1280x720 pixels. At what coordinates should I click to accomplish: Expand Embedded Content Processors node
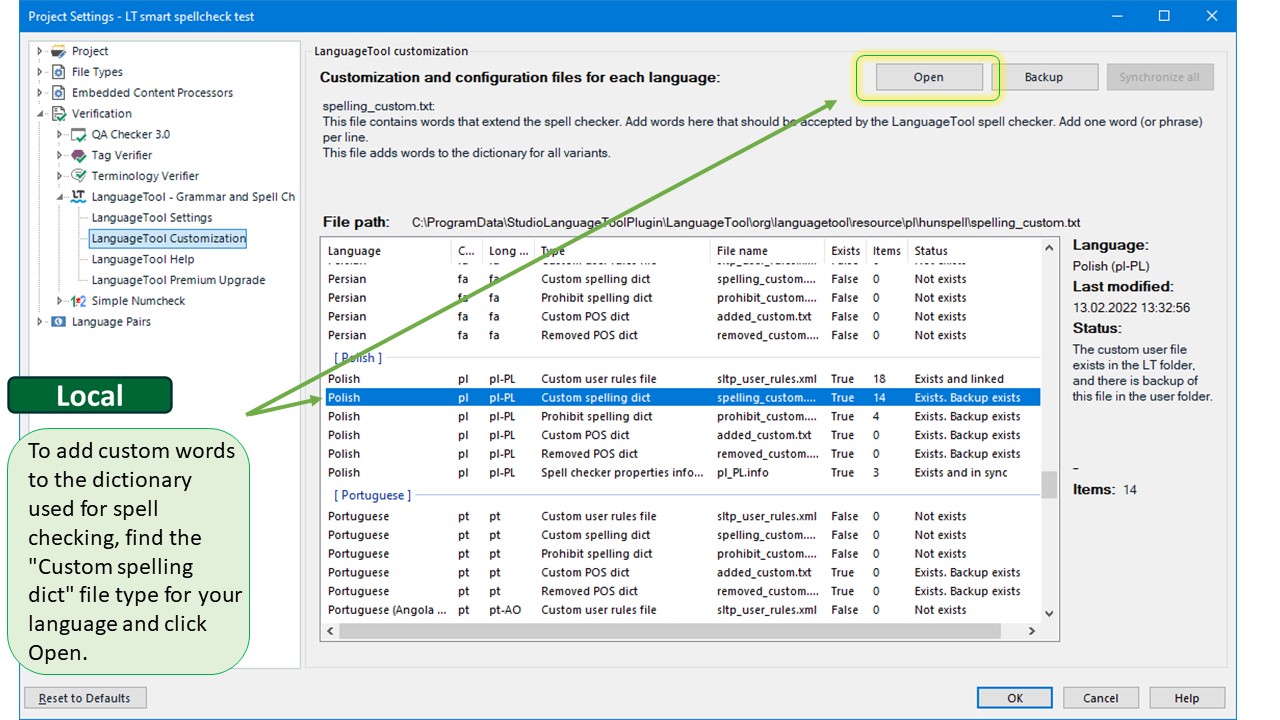point(41,93)
